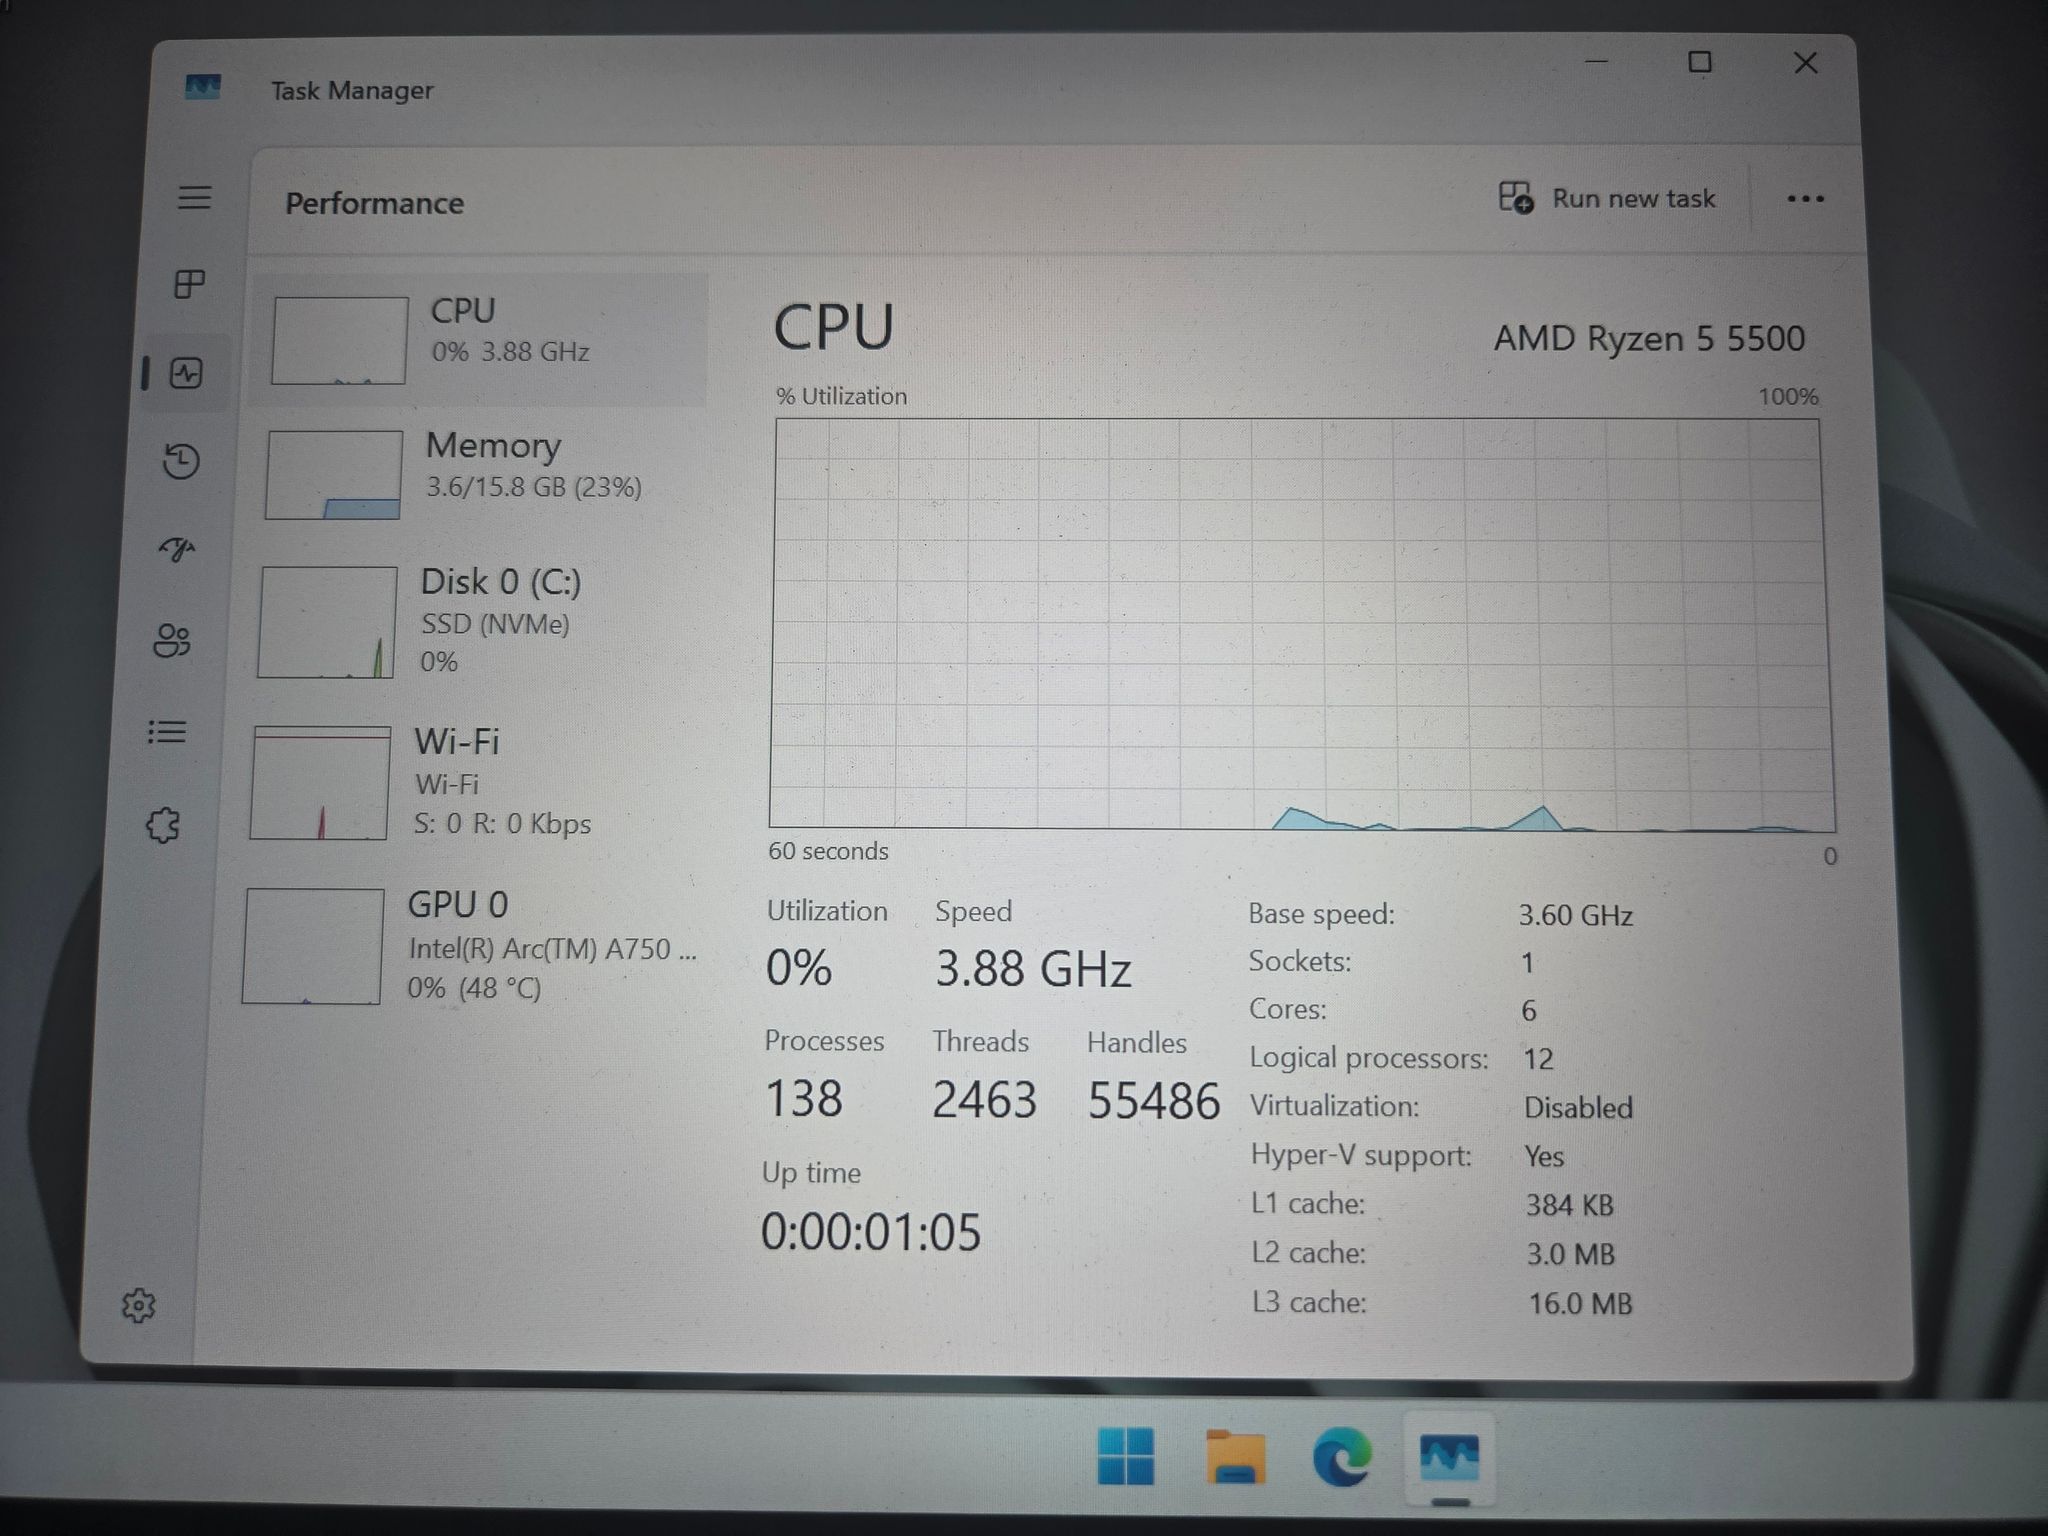Screen dimensions: 2048x1536
Task: Click the Base speed 3.60 GHz value
Action: click(x=1575, y=915)
